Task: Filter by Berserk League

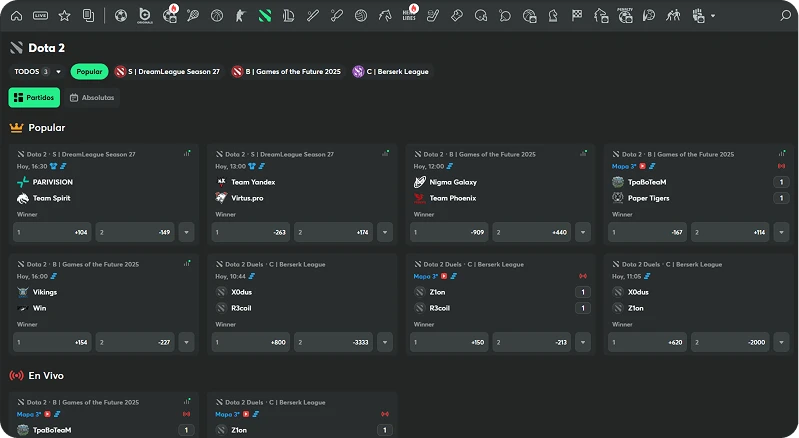Action: tap(391, 72)
